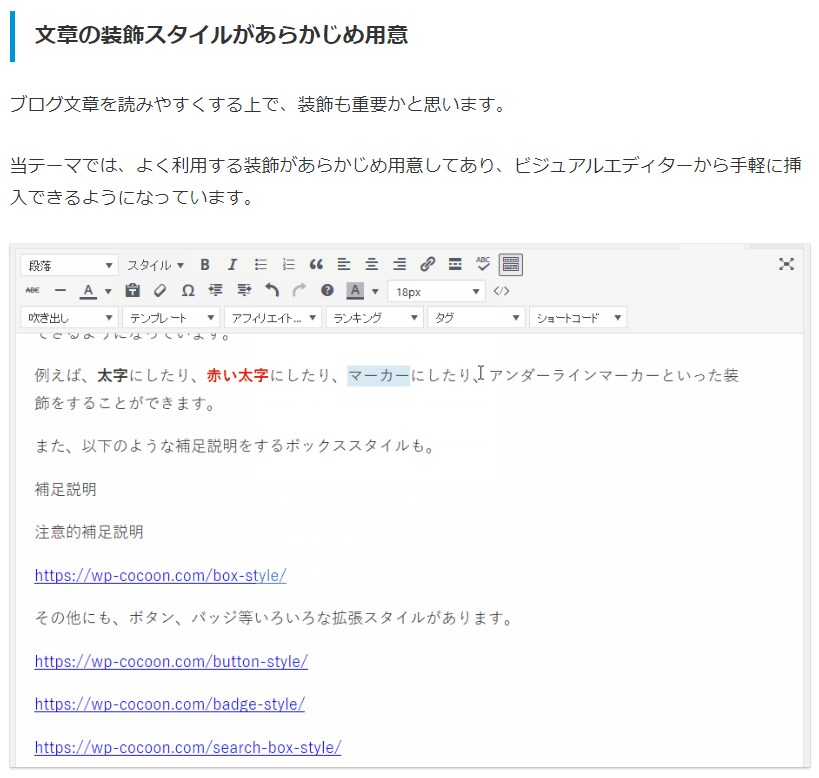Open the wp-cocoon.com/button-style/ link
The width and height of the screenshot is (819, 778).
coord(171,662)
